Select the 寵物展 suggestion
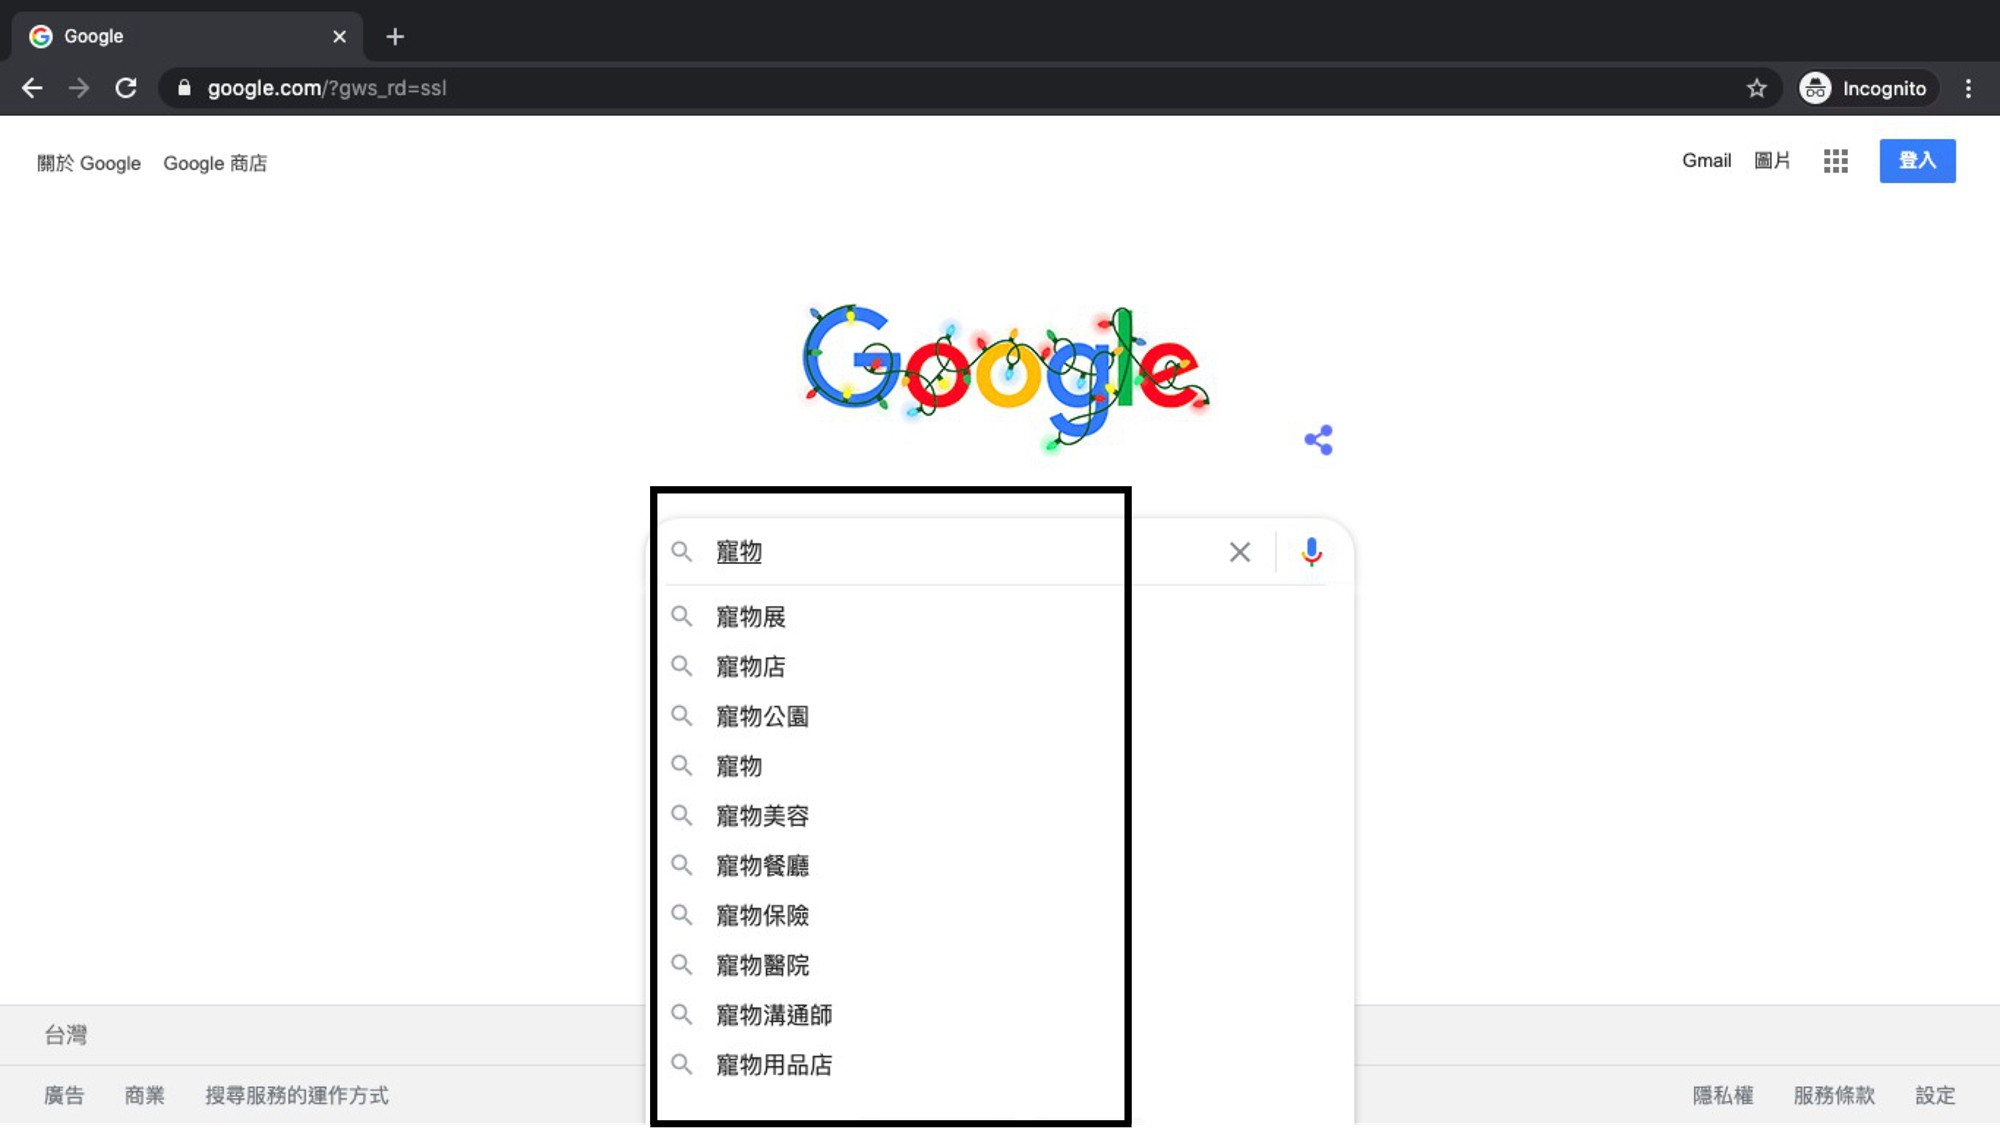This screenshot has width=2000, height=1129. point(751,617)
